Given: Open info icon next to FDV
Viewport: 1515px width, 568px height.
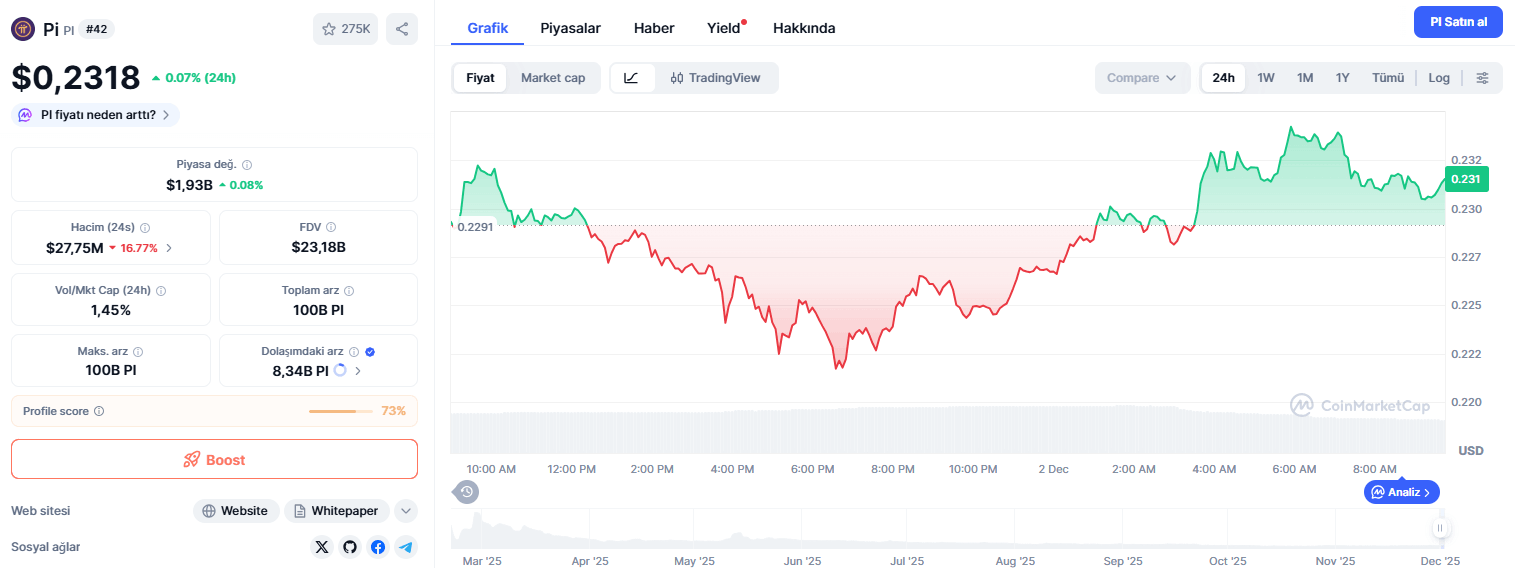Looking at the screenshot, I should (x=331, y=228).
